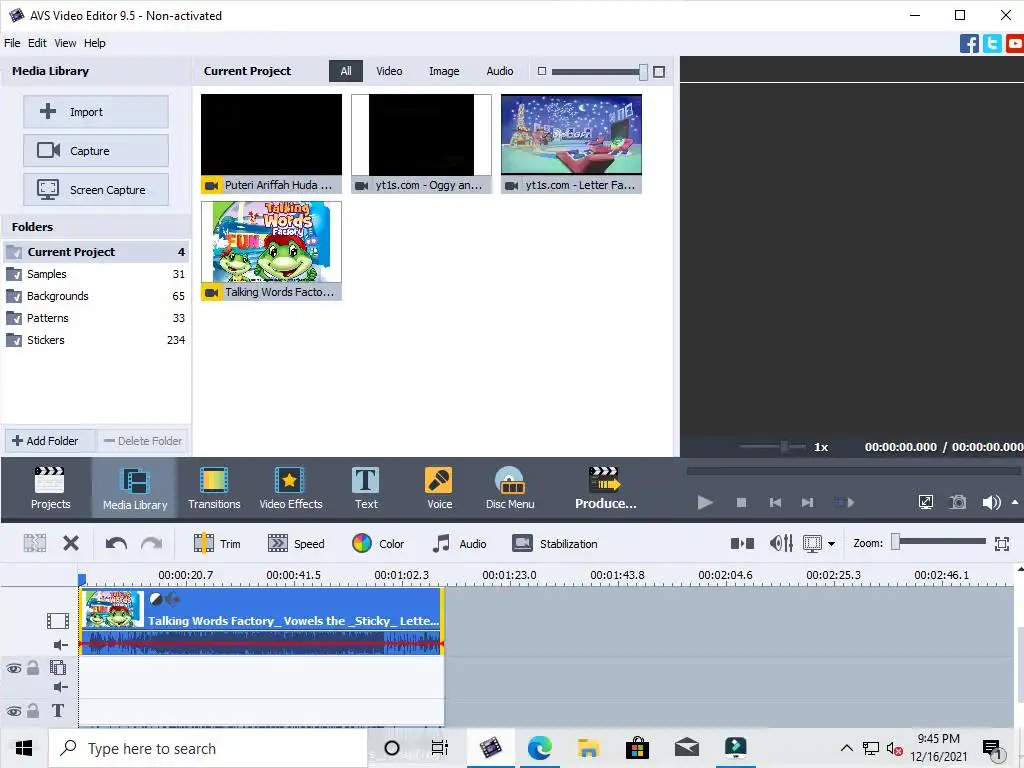
Task: Click the Capture button
Action: point(96,151)
